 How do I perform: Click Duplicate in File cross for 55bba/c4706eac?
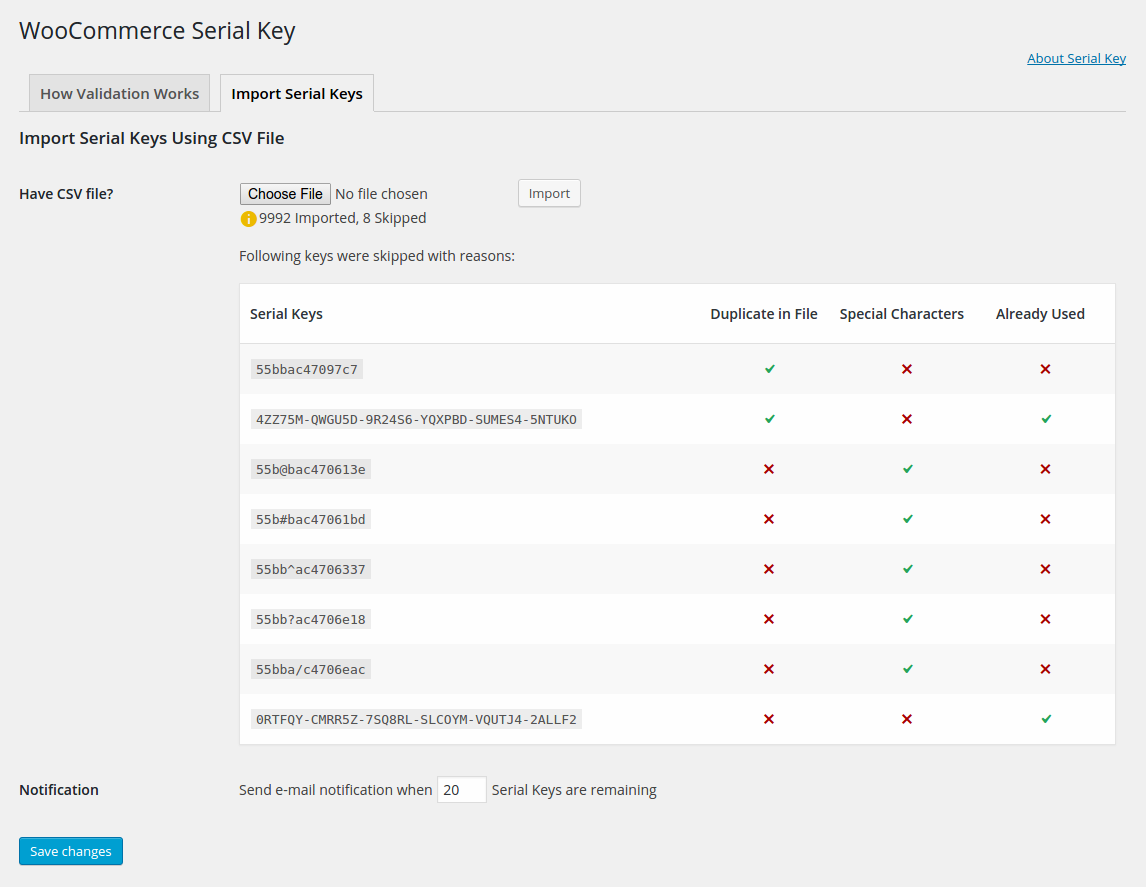769,669
